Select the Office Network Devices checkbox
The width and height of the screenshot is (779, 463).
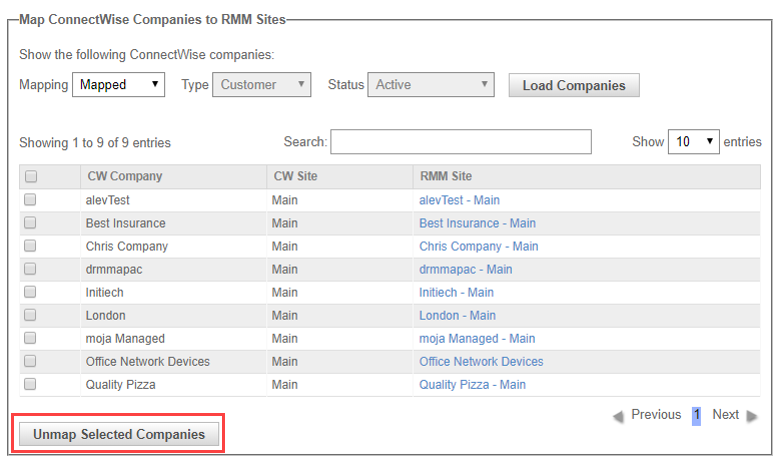(x=30, y=361)
